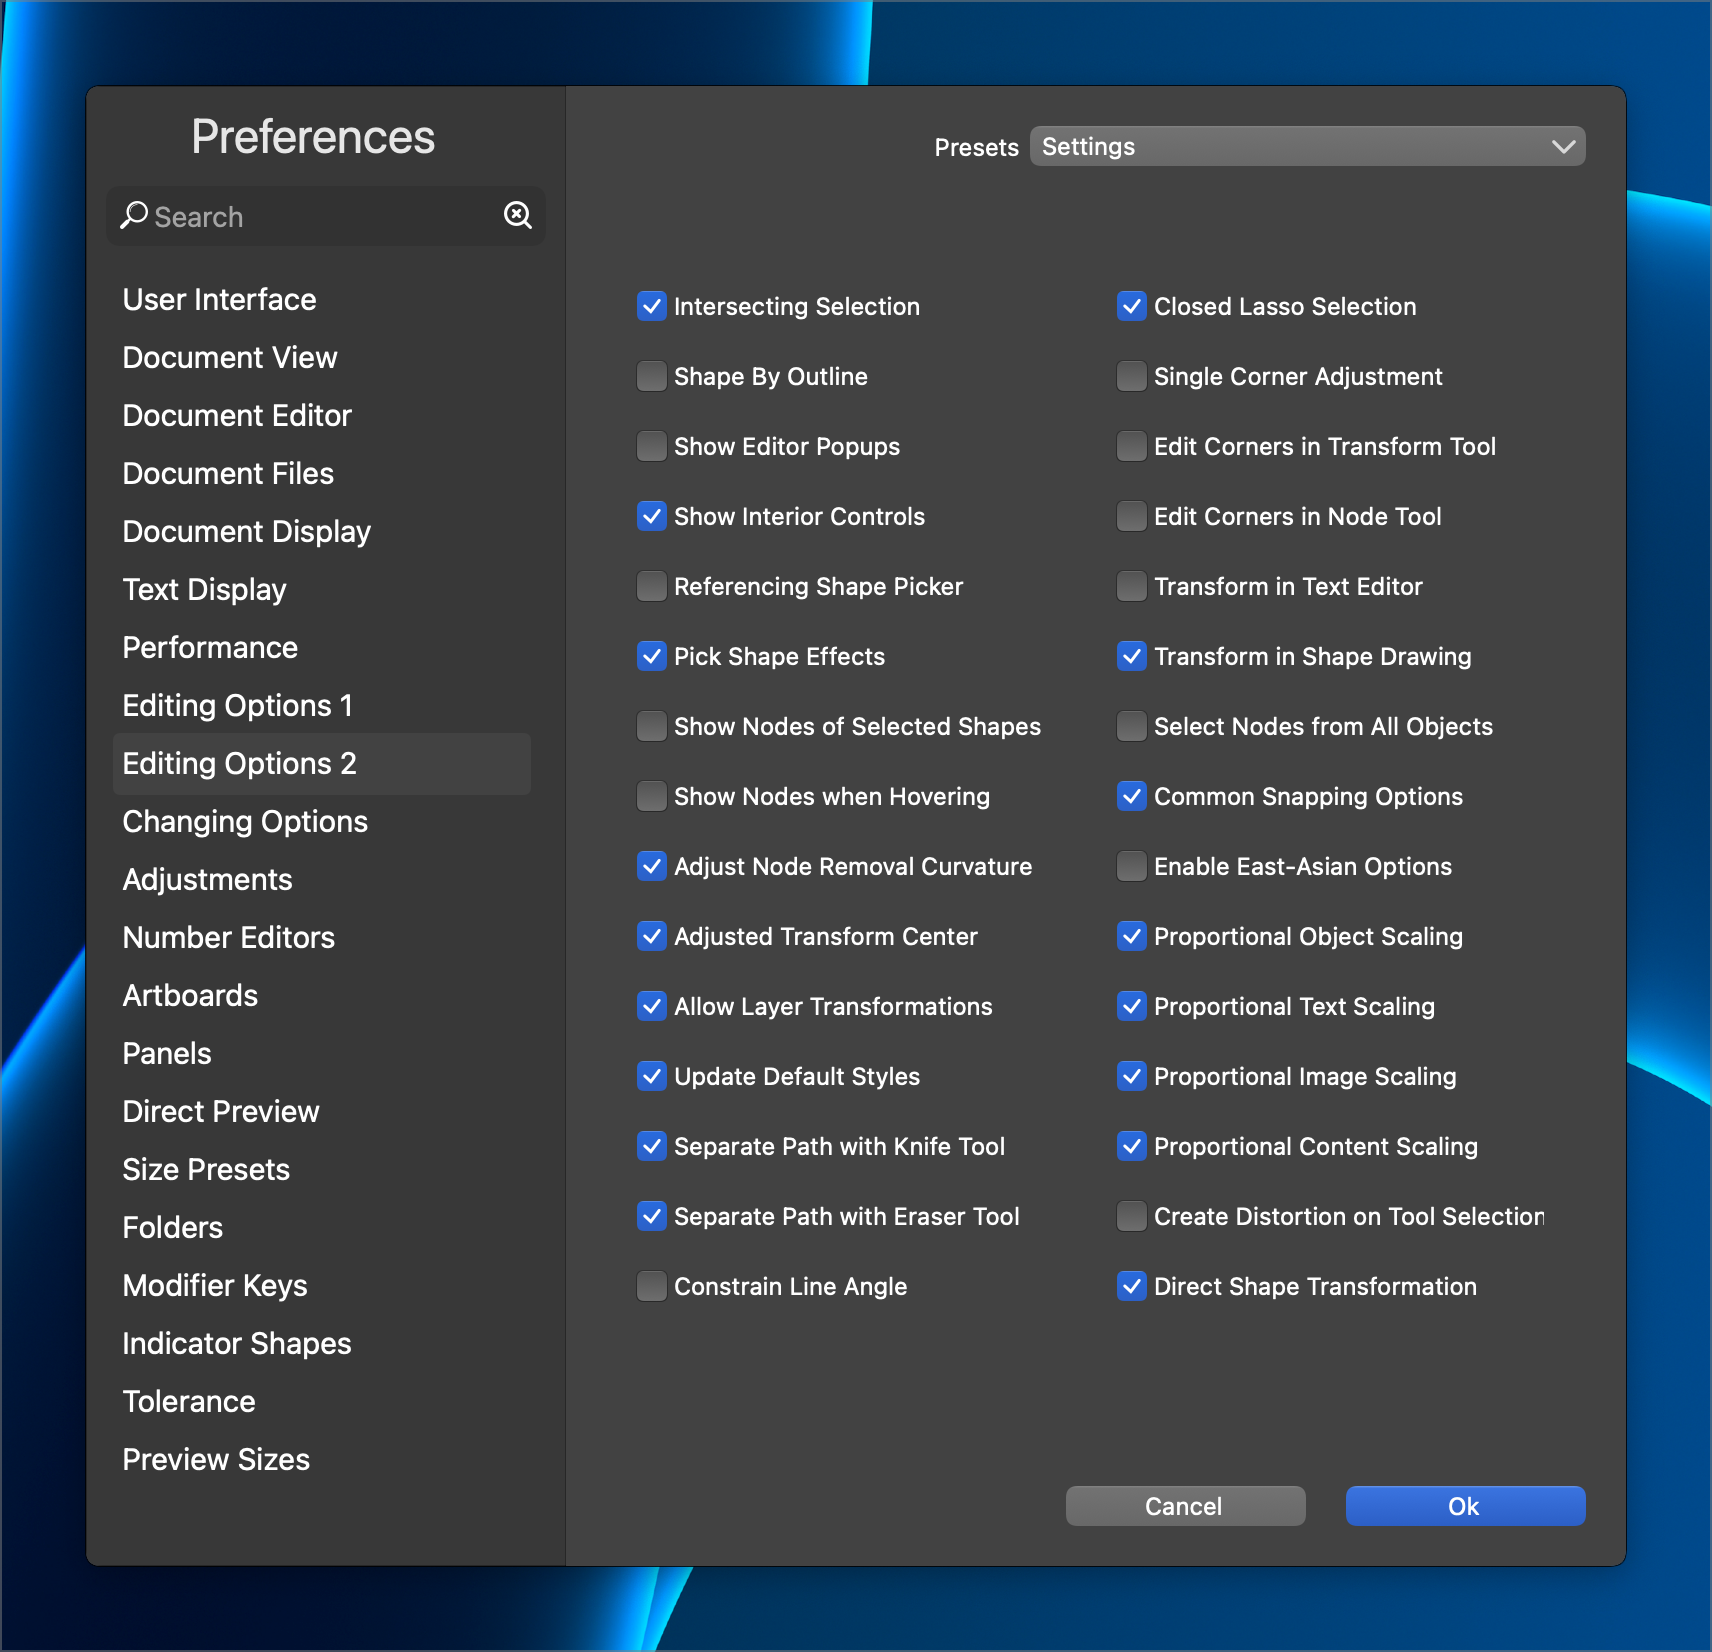Click the Cancel button
The width and height of the screenshot is (1712, 1652).
click(1185, 1506)
